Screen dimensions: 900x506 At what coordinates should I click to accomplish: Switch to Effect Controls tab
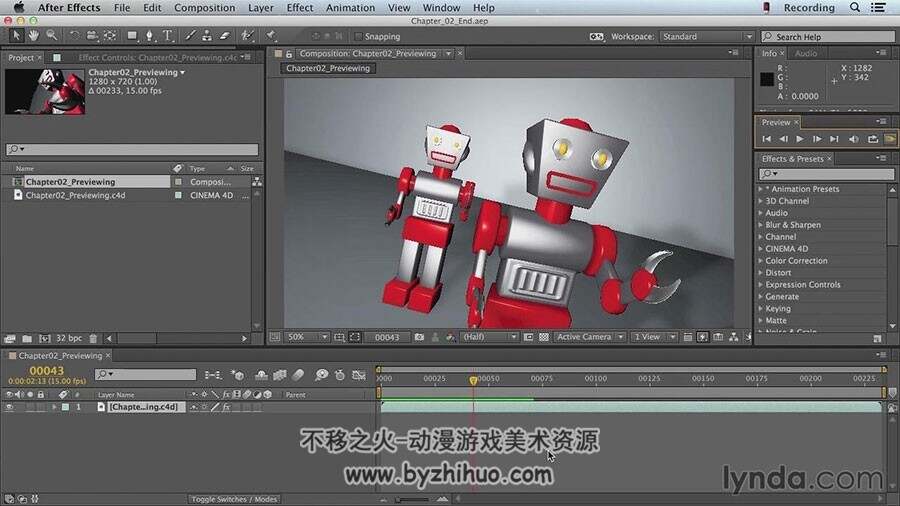click(158, 57)
